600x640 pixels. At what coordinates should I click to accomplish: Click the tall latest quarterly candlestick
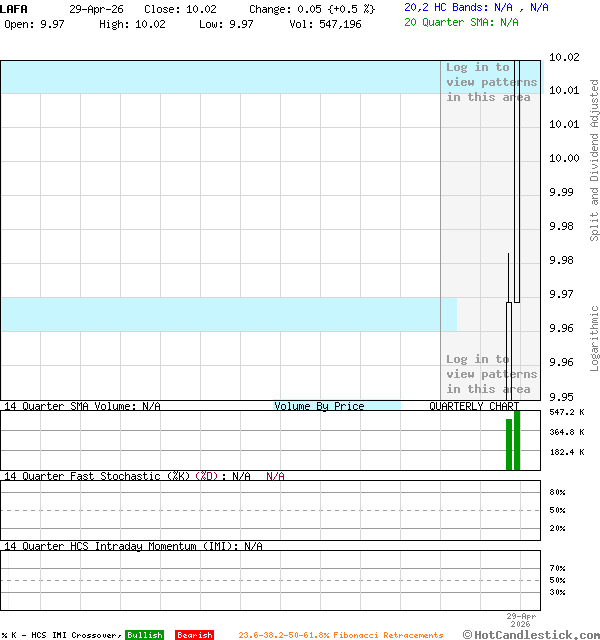517,180
